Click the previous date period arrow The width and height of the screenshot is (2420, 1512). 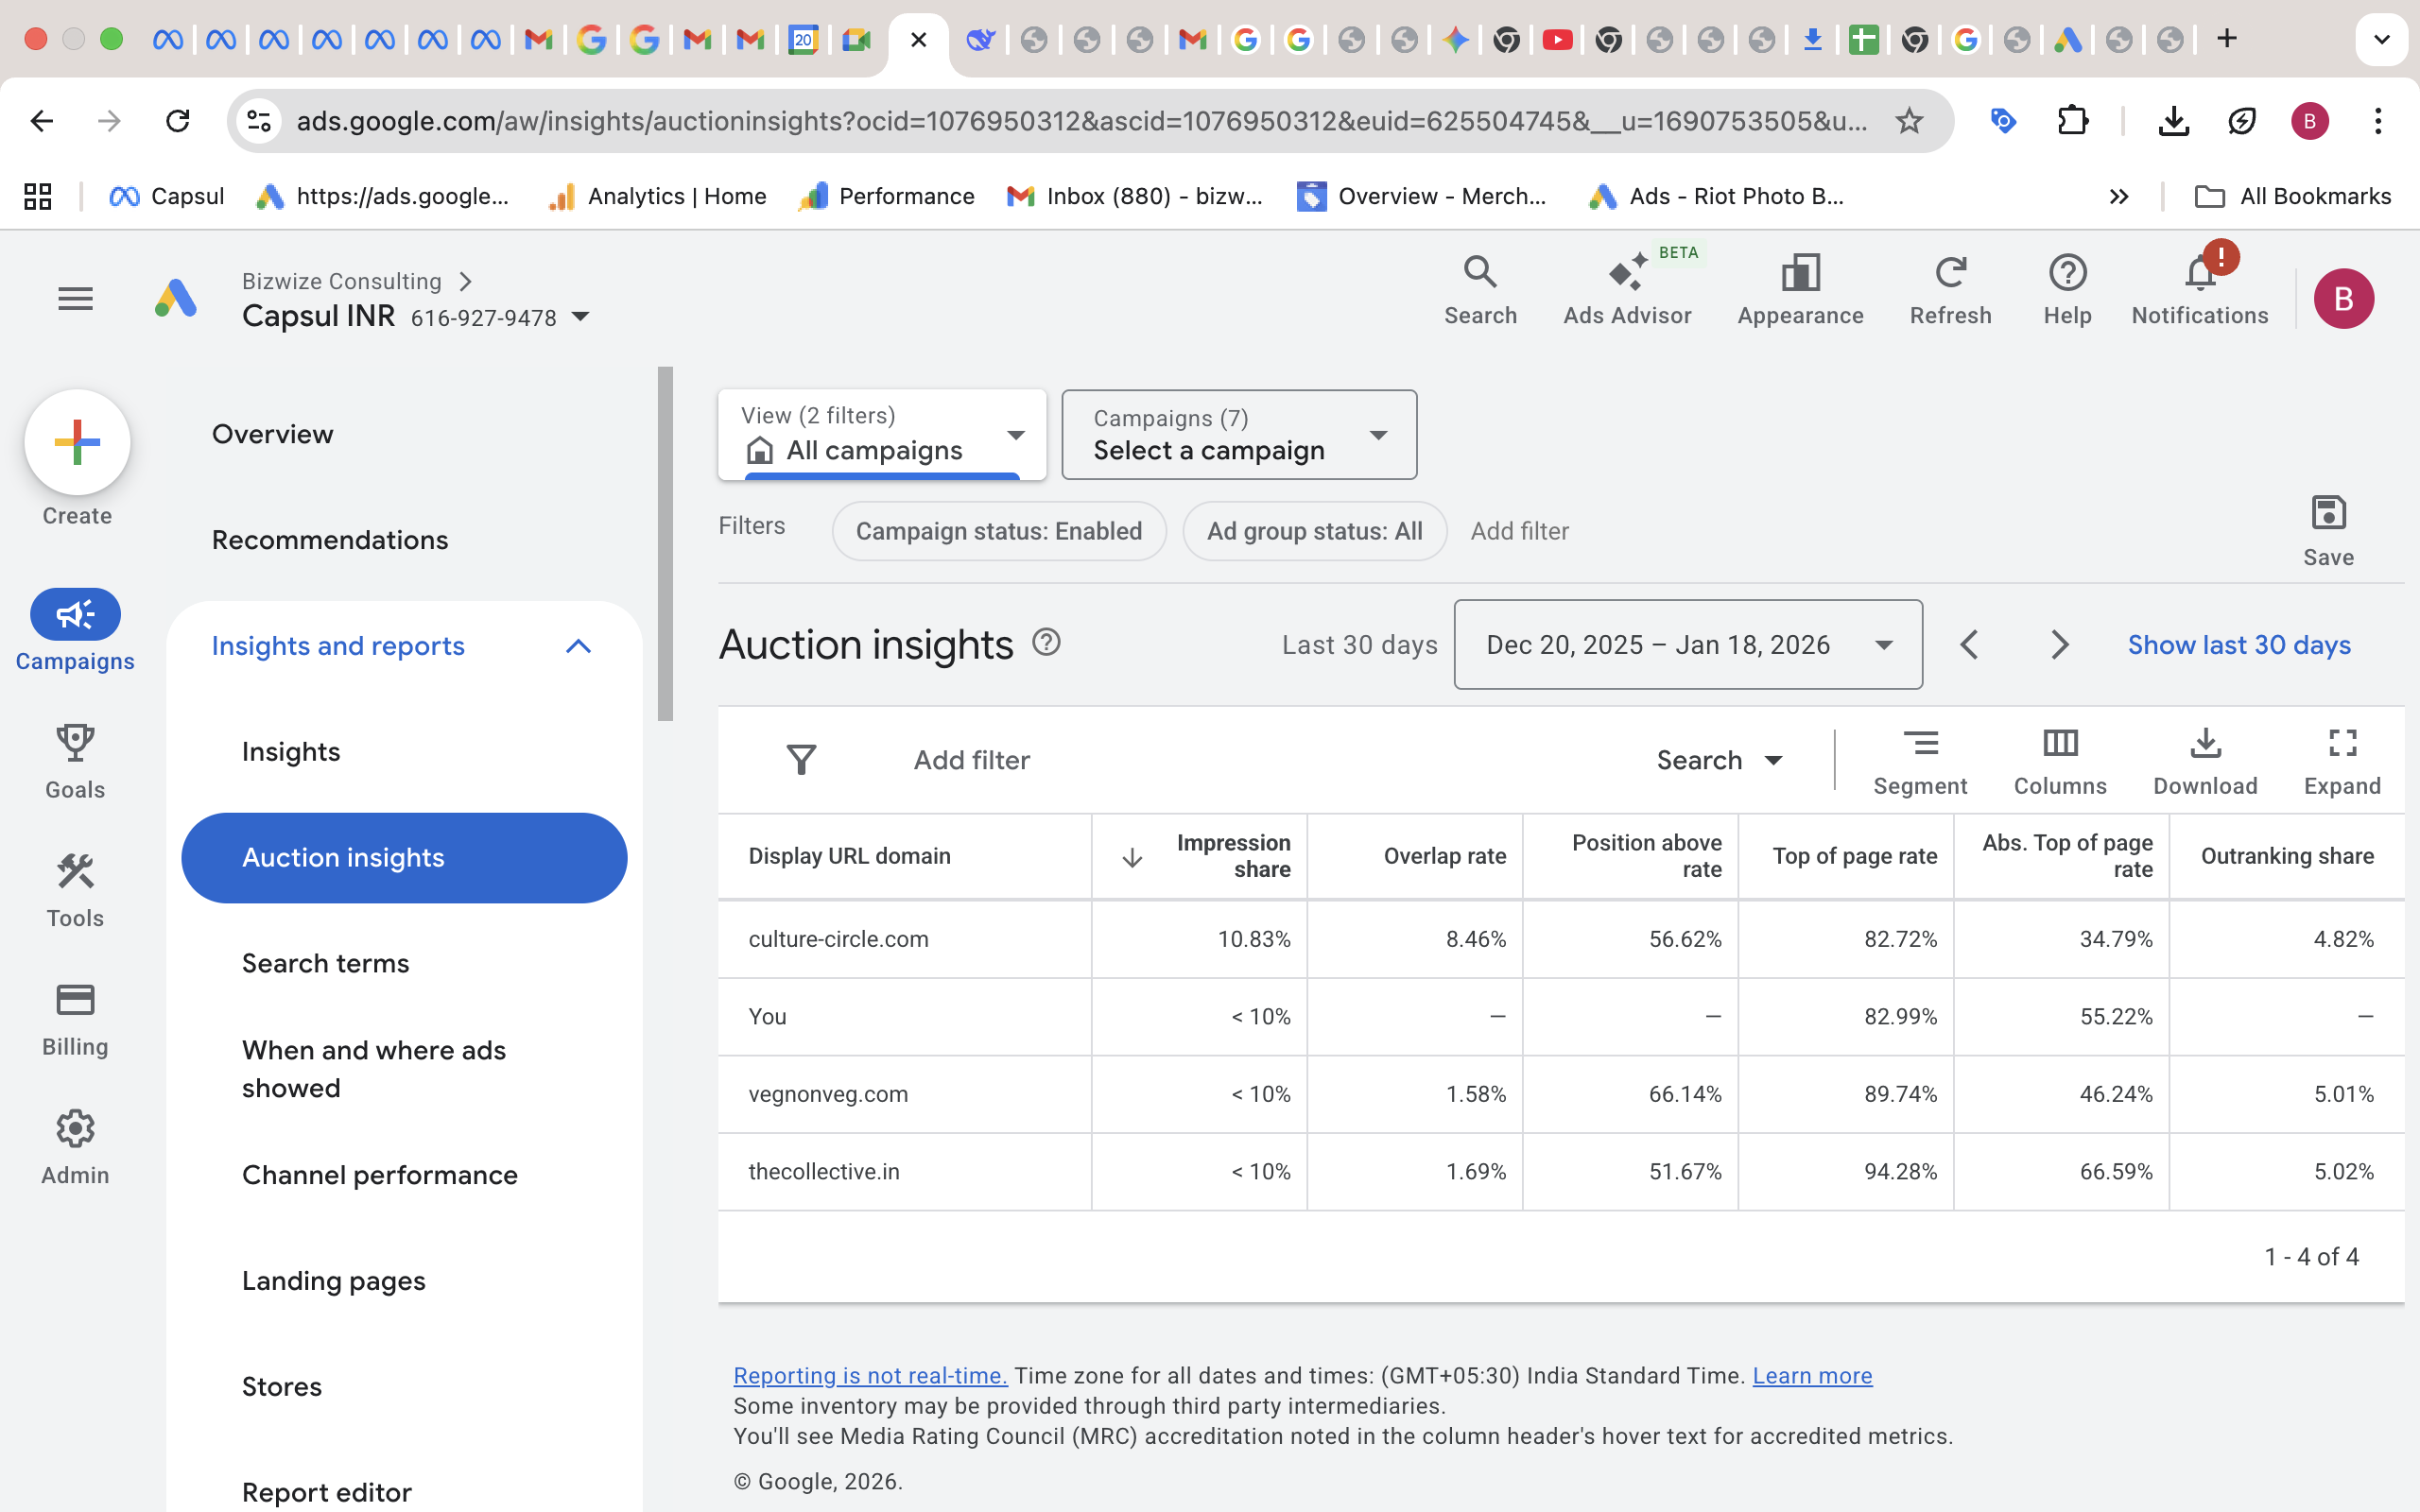click(x=1969, y=645)
